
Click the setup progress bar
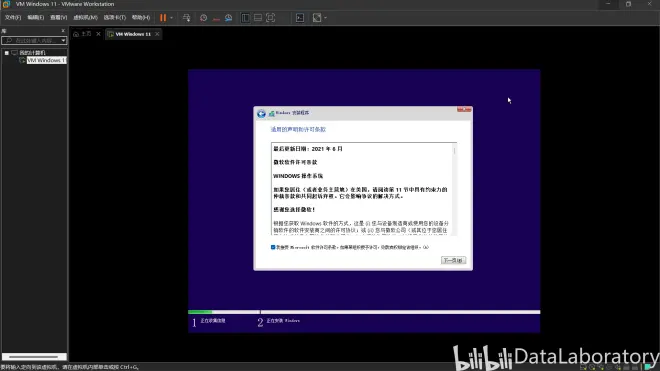(364, 312)
